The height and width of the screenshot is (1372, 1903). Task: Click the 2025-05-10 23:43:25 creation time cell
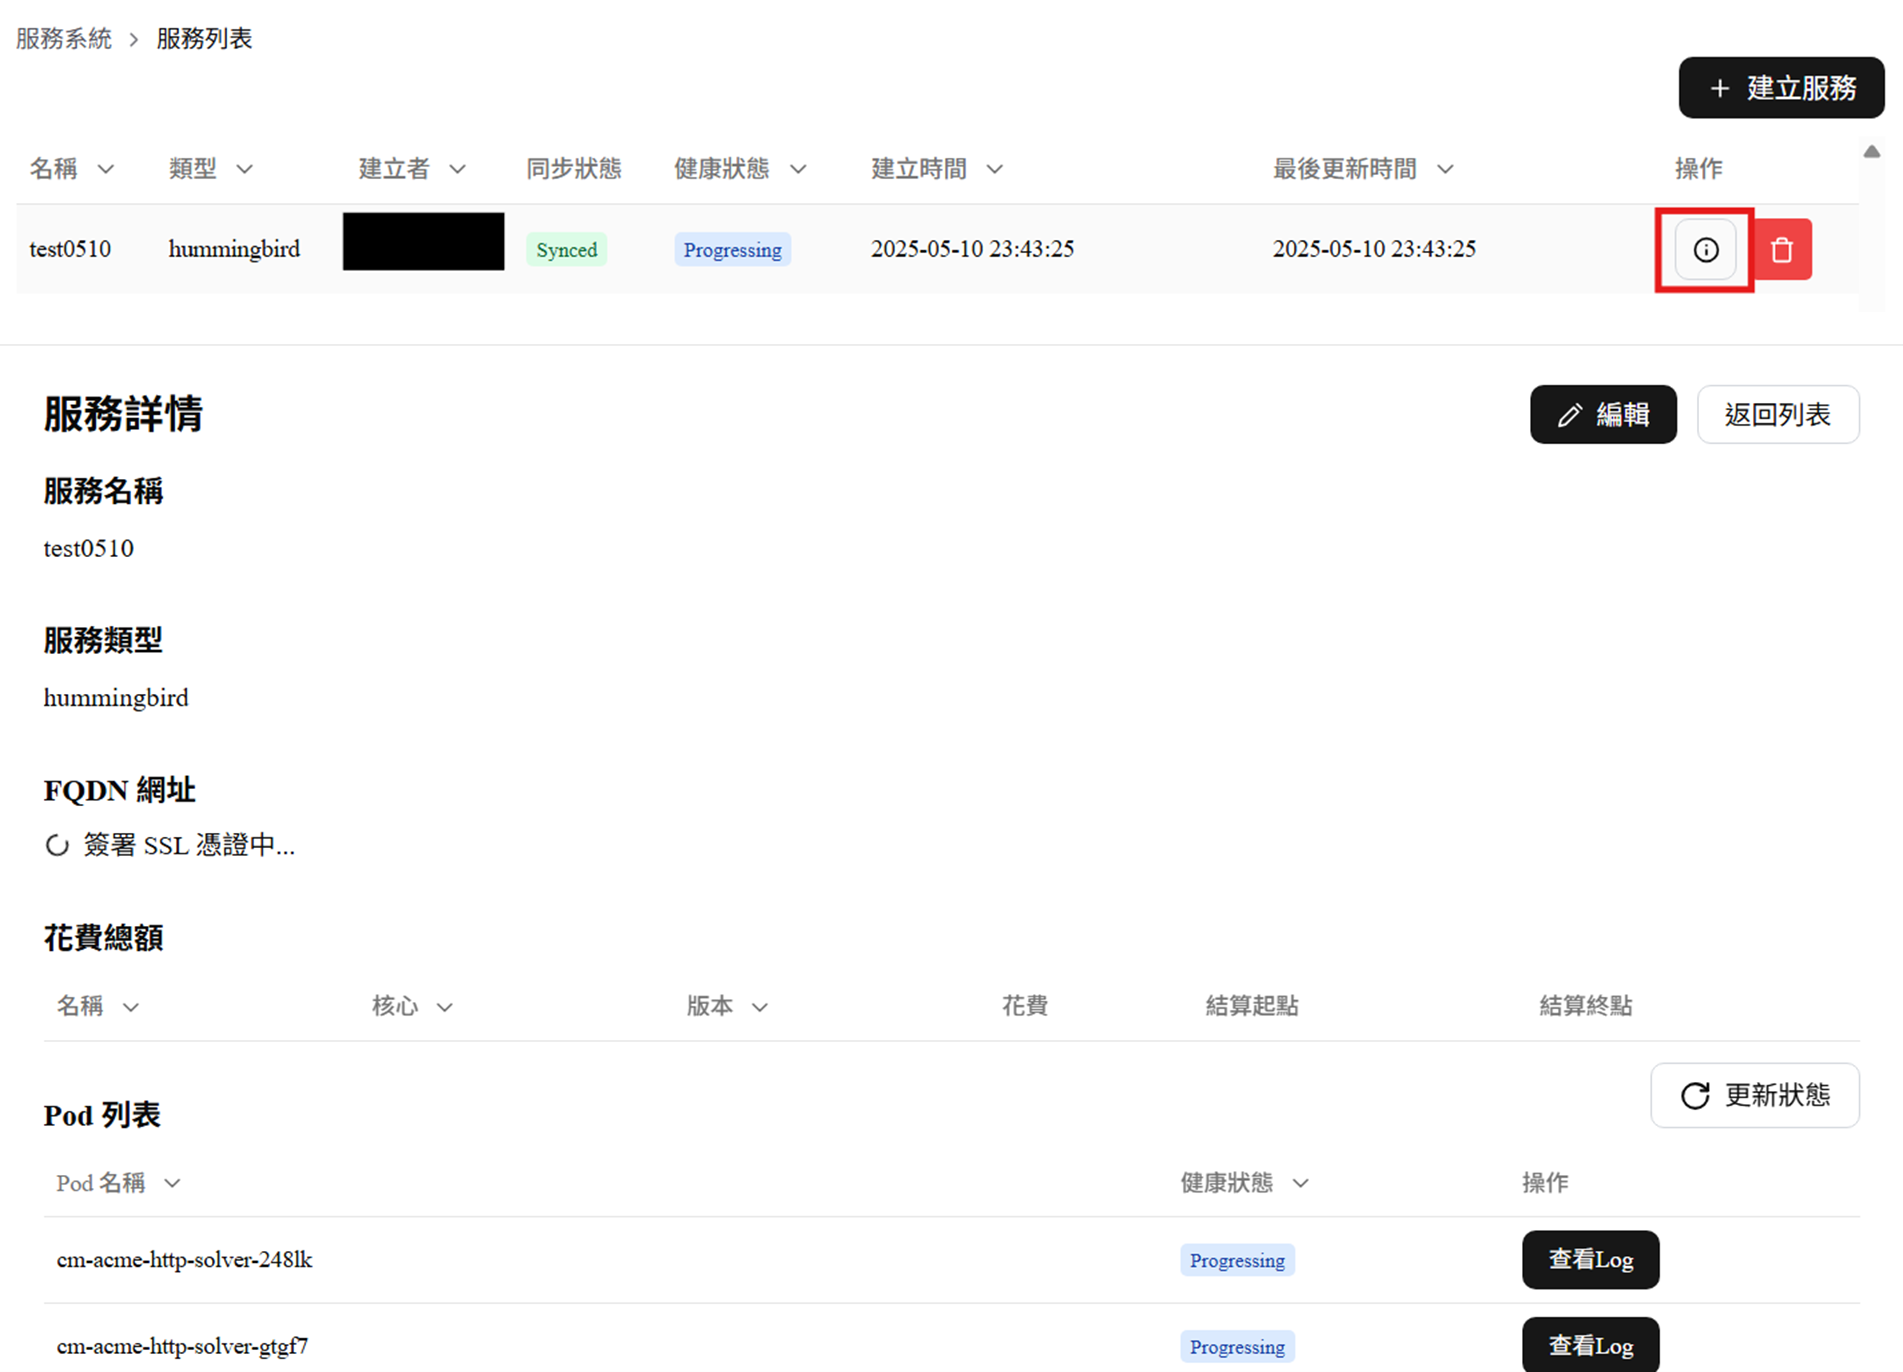coord(972,249)
